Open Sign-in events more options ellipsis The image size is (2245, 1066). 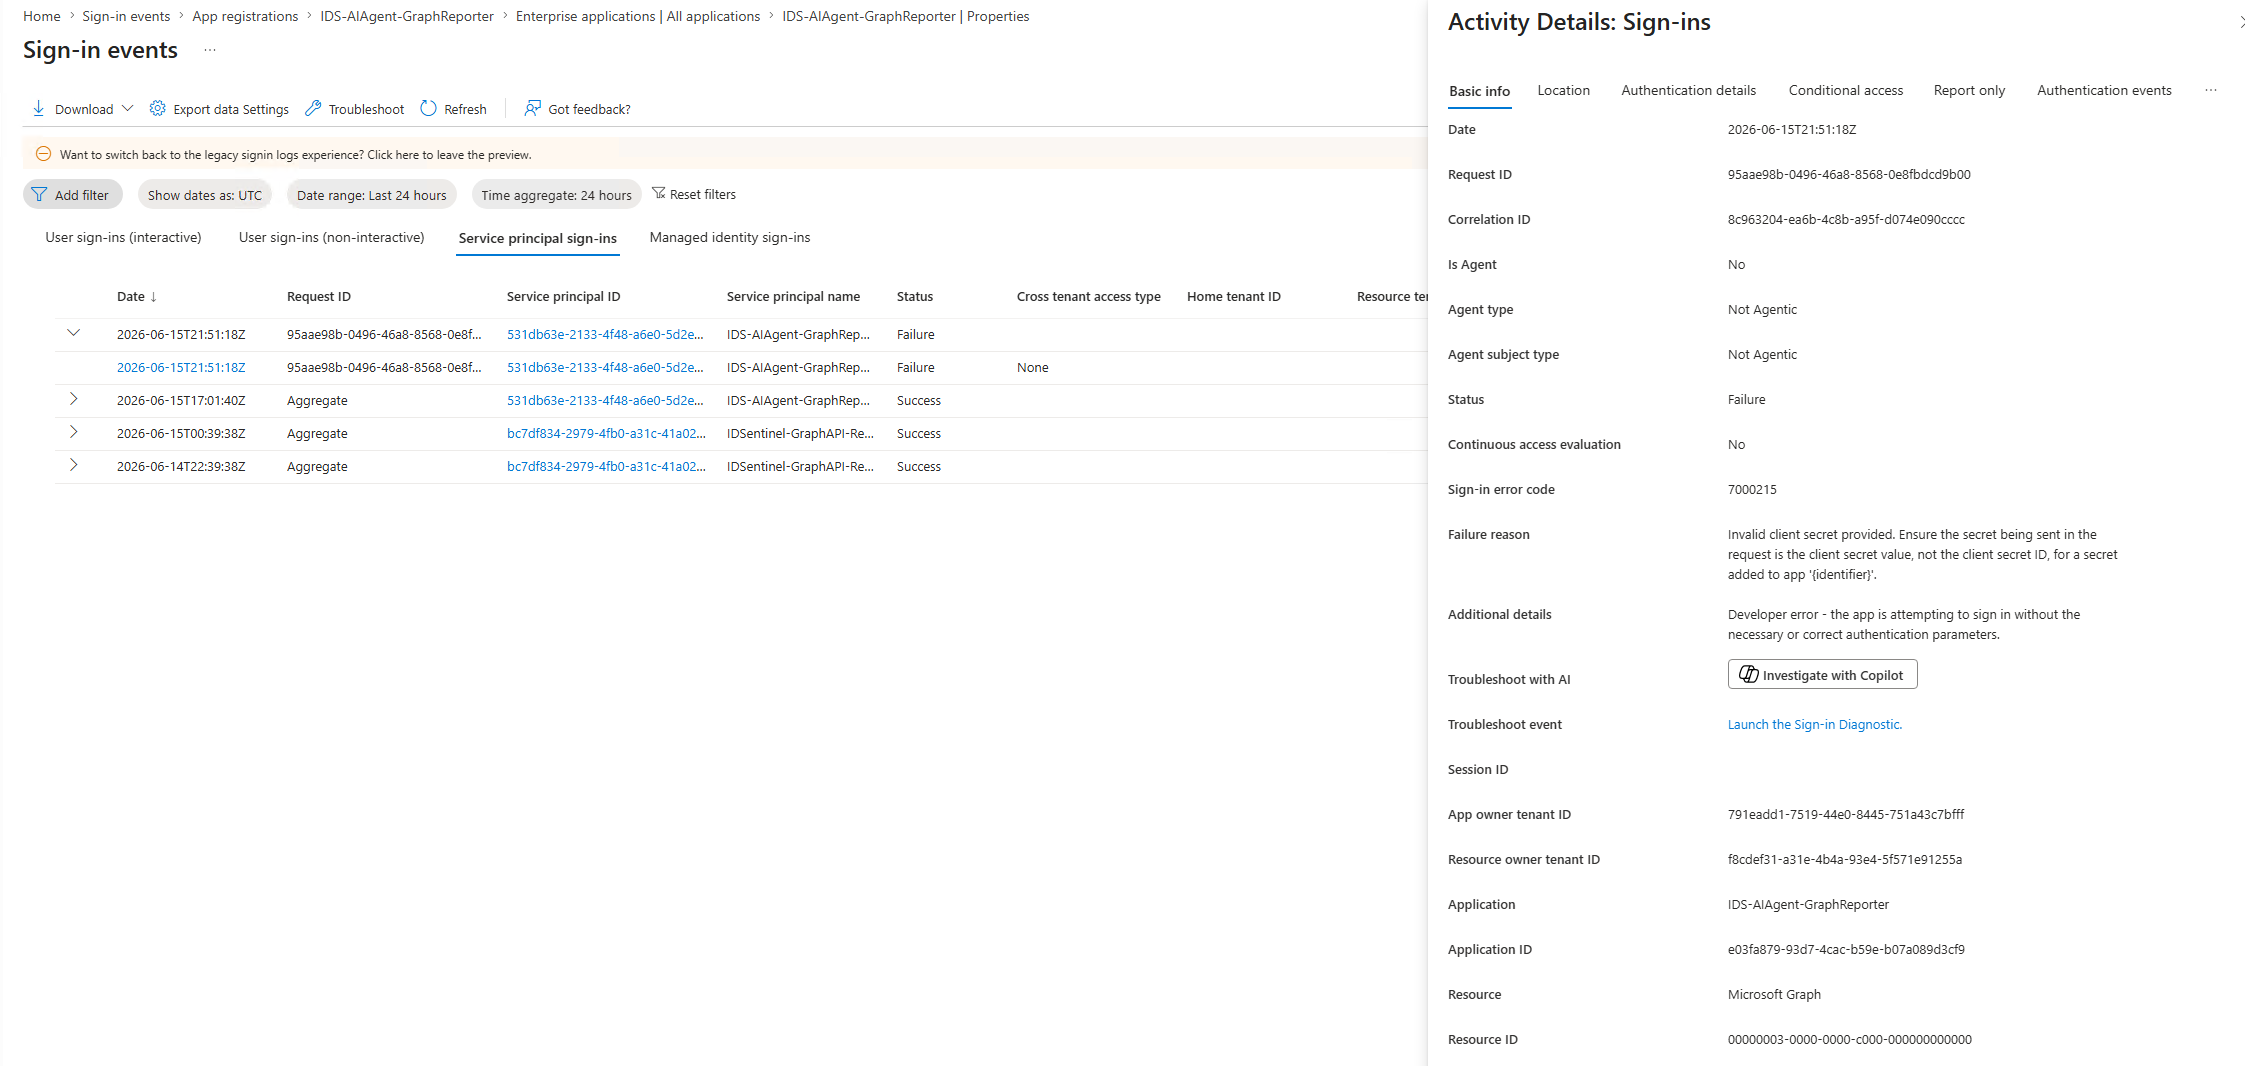coord(210,50)
